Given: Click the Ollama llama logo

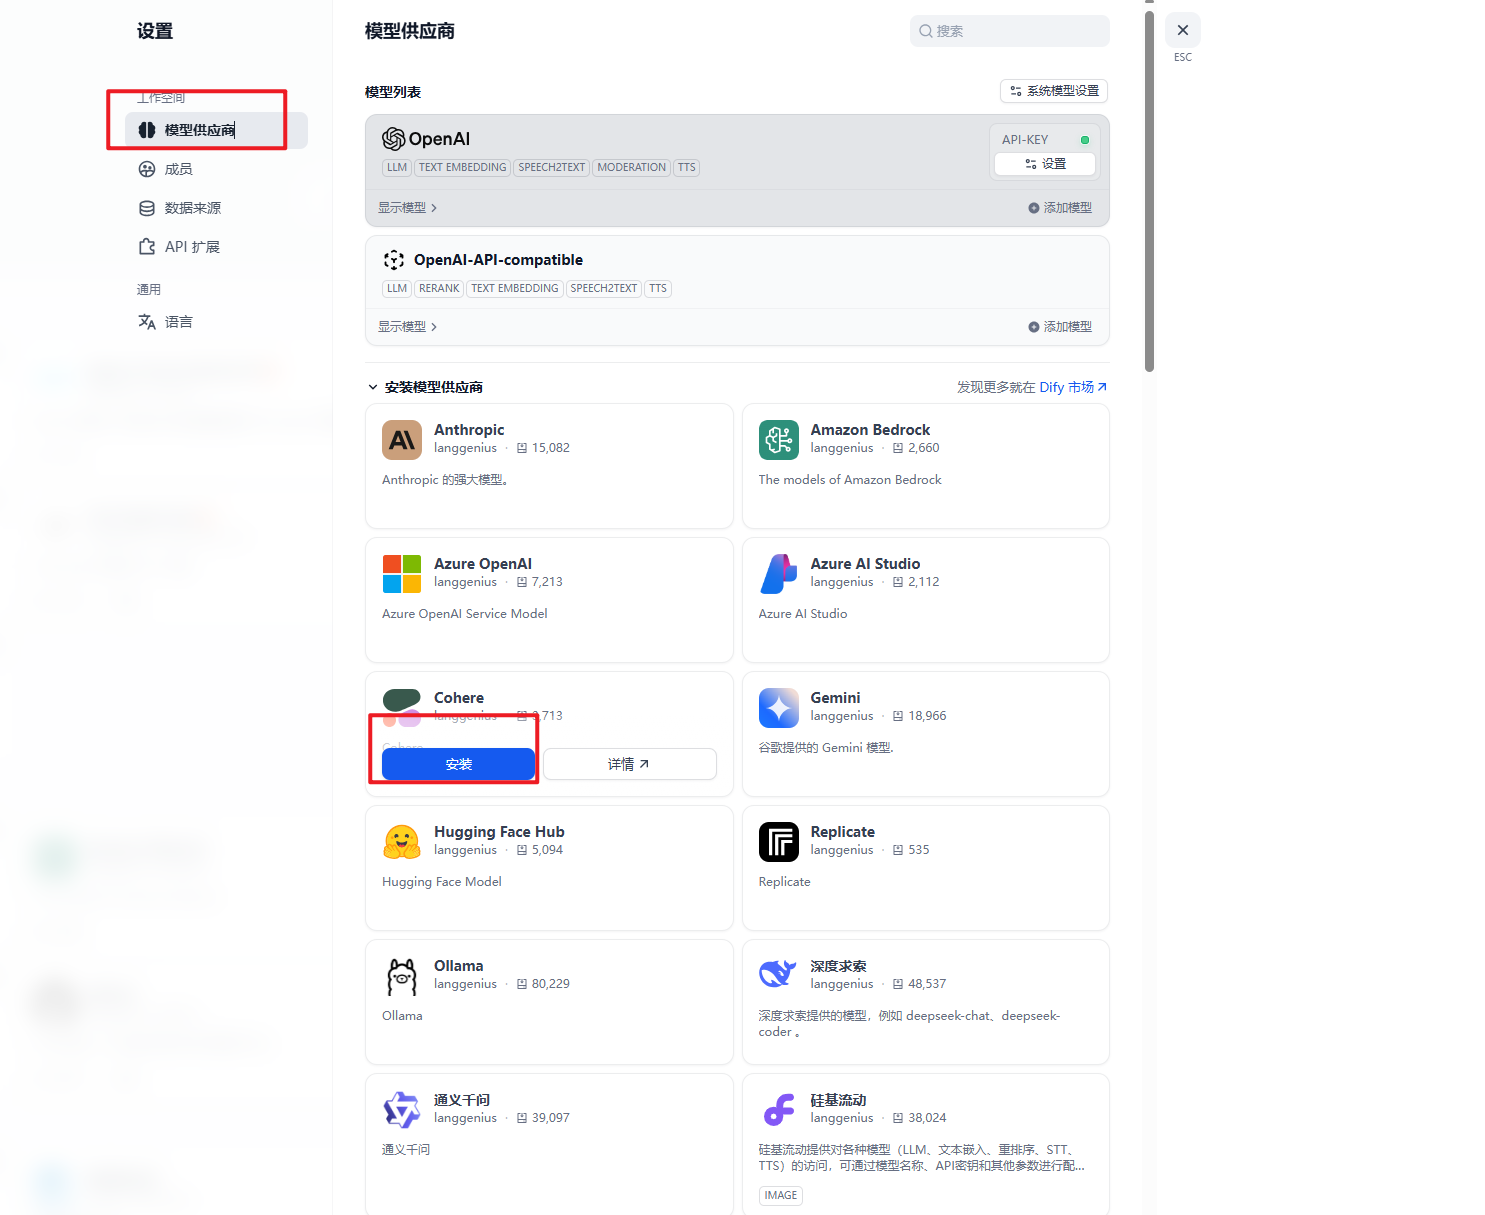Looking at the screenshot, I should click(x=402, y=976).
